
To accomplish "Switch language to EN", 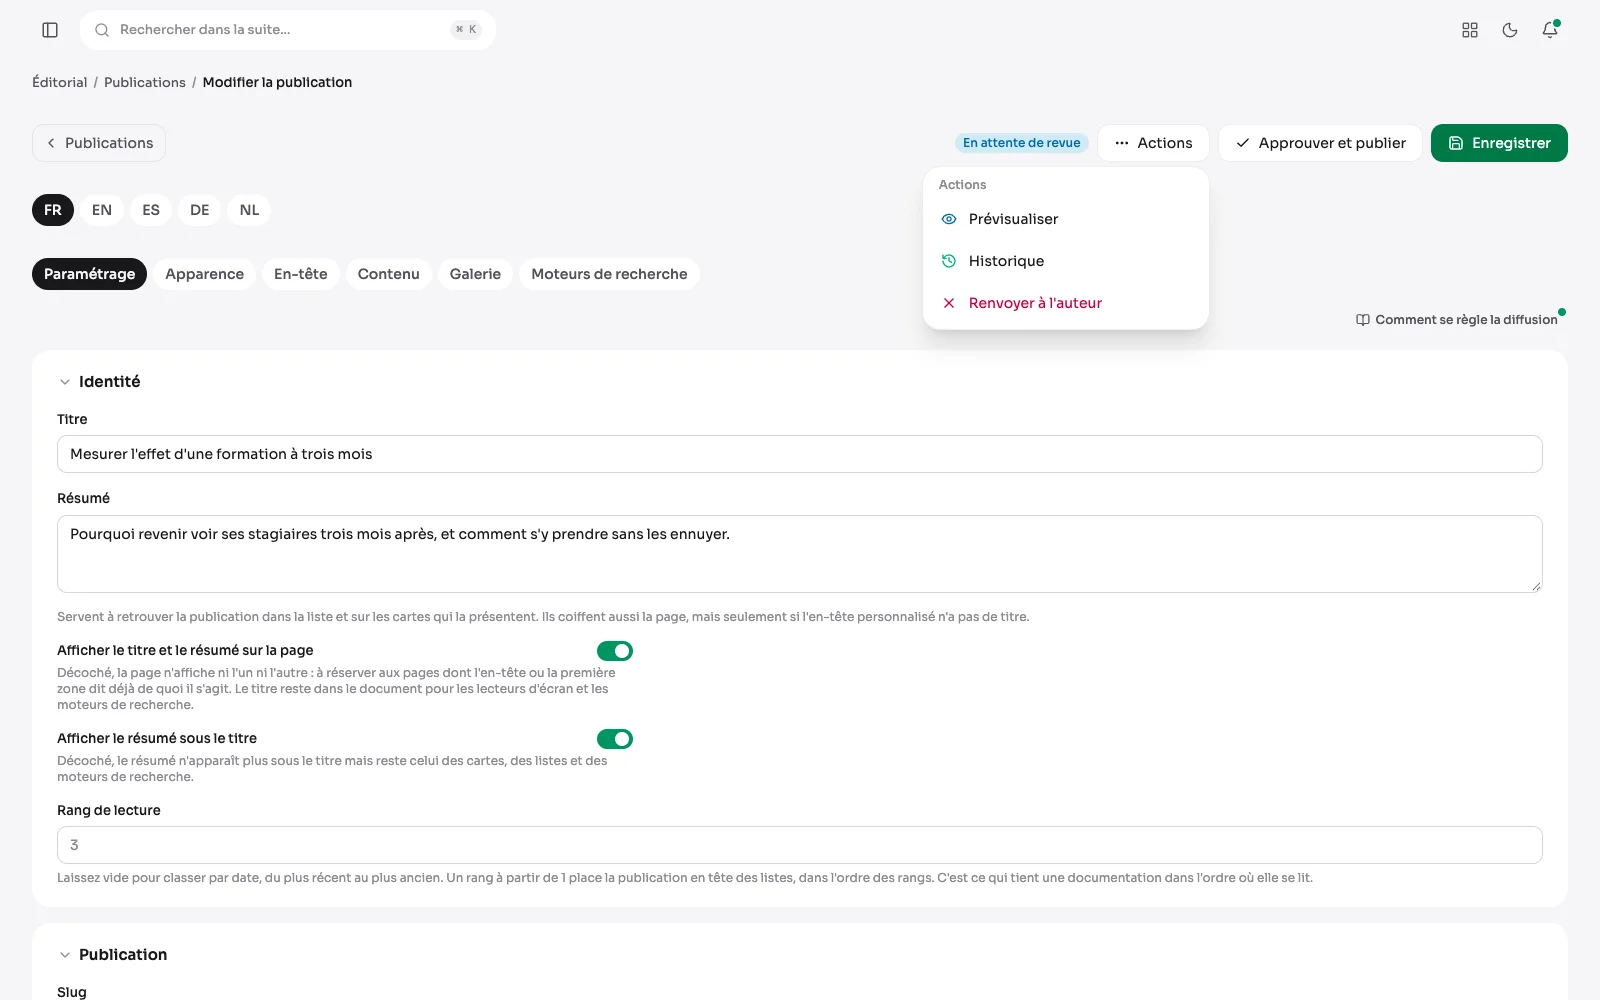I will pos(102,210).
